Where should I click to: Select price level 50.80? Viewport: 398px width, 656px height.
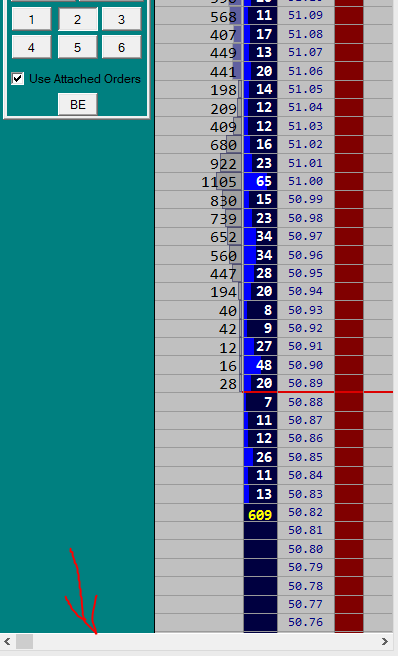[x=306, y=549]
